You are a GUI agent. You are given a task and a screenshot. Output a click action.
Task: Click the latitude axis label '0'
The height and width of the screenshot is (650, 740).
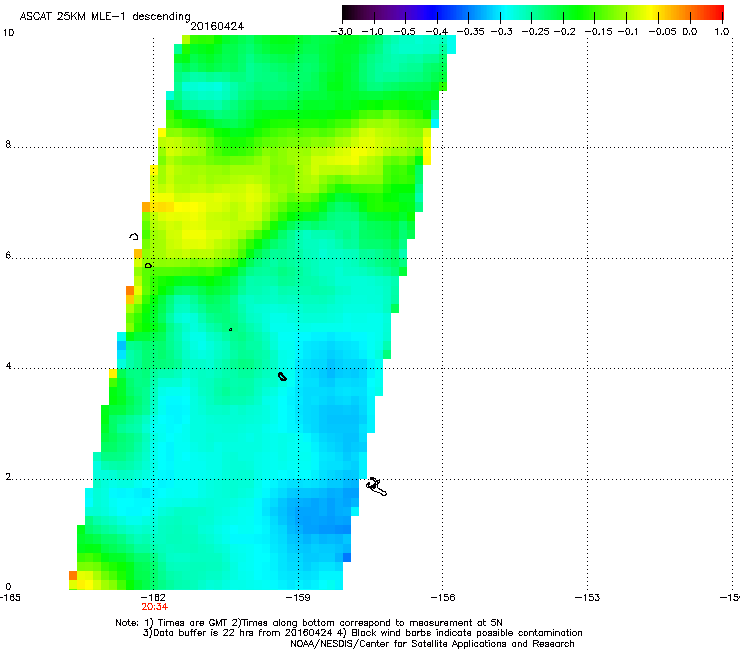click(8, 587)
